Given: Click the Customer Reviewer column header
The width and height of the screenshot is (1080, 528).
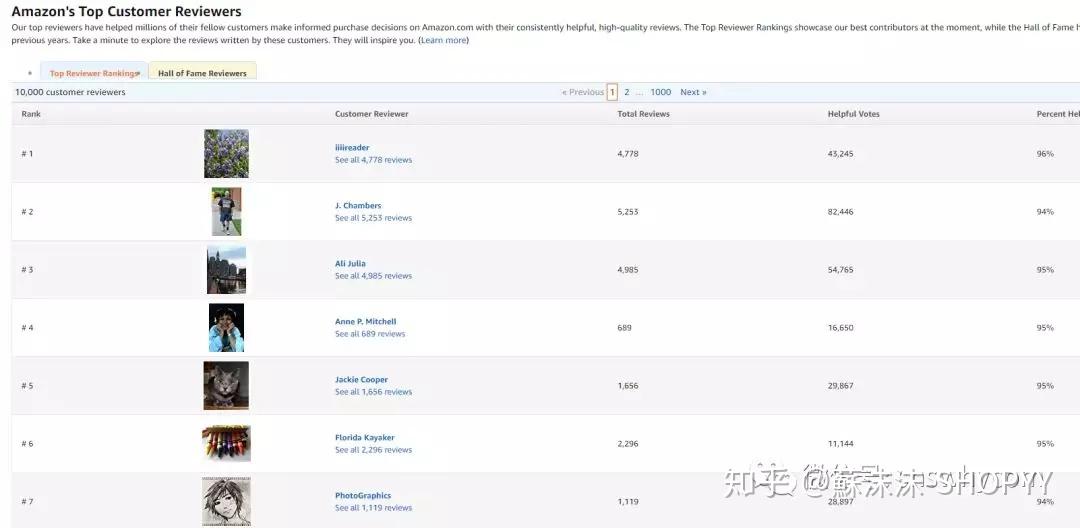Looking at the screenshot, I should (372, 114).
